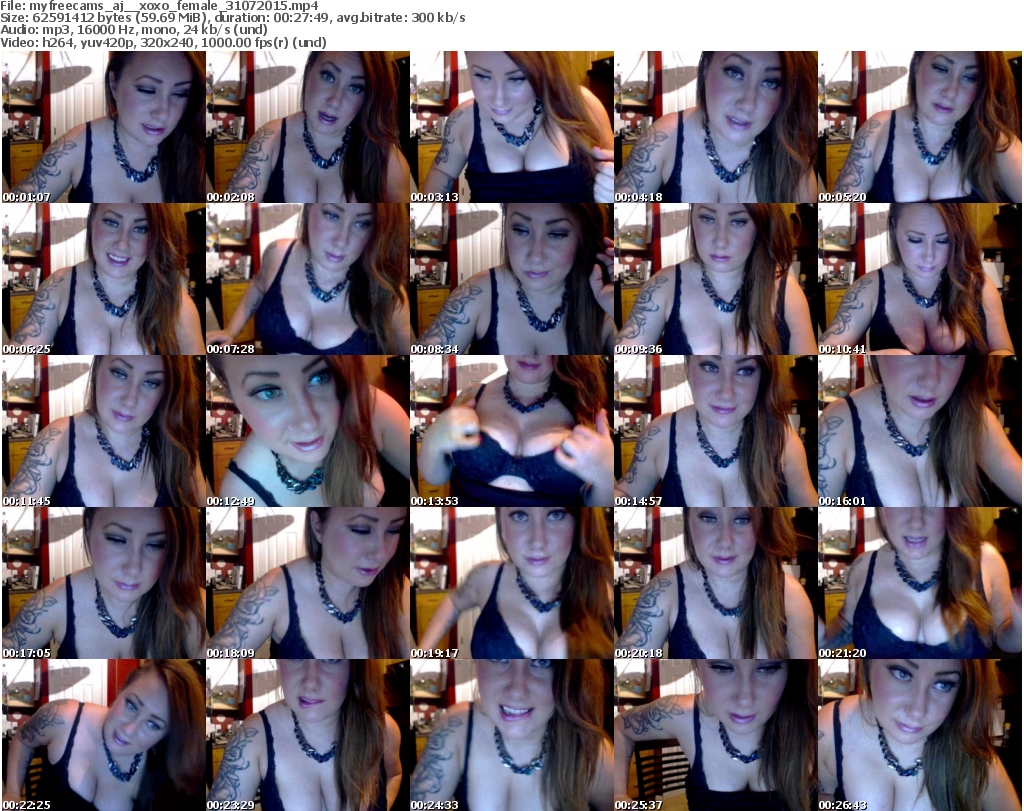Select the thumbnail stamped 00:05:20

tap(920, 127)
